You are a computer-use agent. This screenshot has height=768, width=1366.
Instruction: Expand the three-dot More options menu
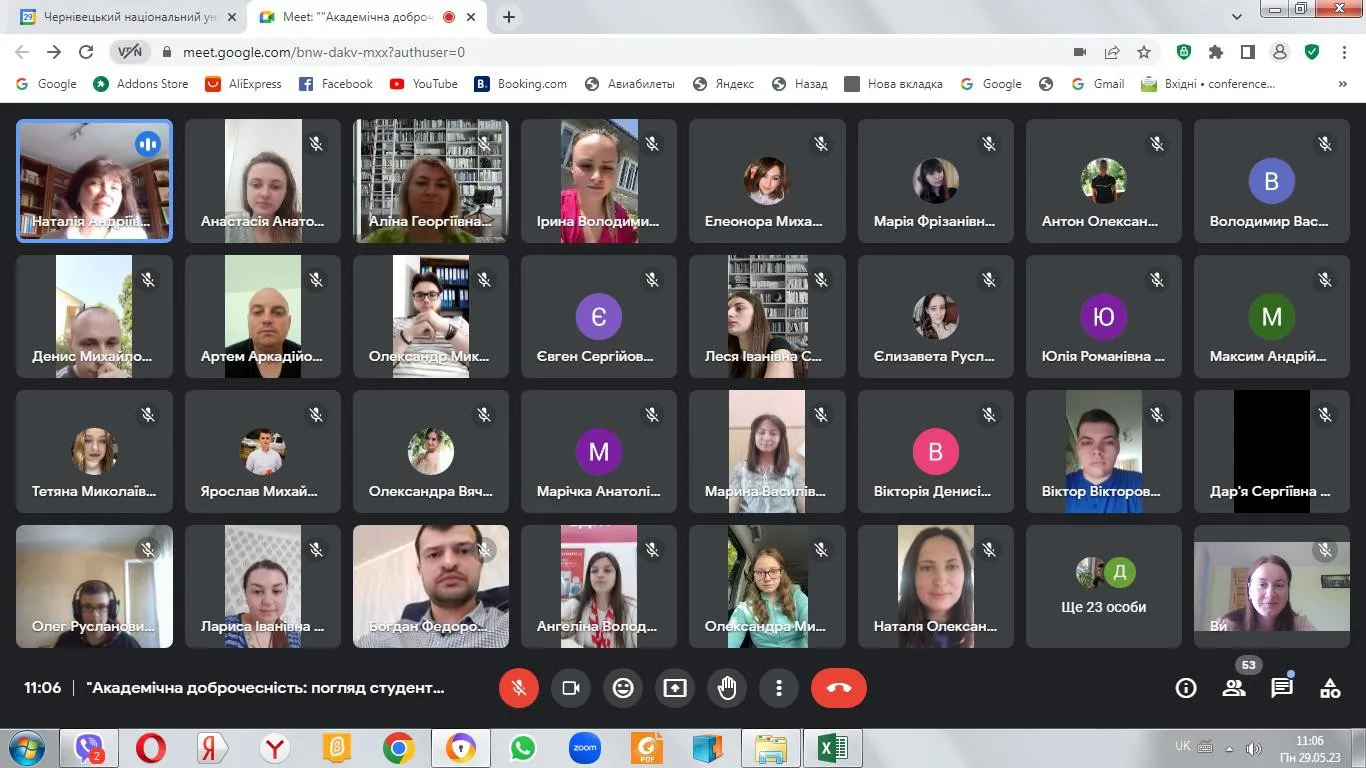click(x=779, y=688)
